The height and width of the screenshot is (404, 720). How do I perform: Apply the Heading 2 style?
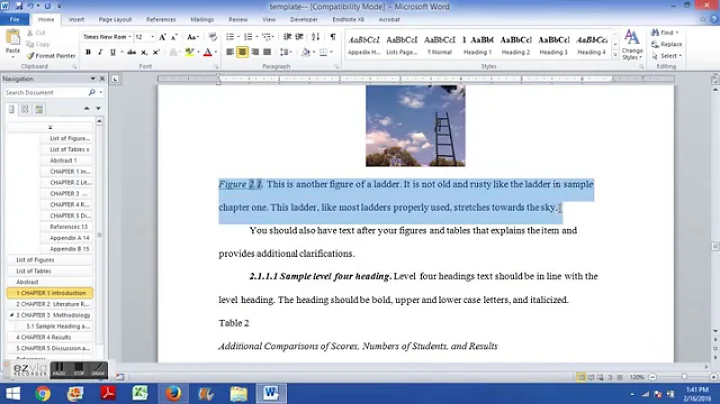(516, 45)
